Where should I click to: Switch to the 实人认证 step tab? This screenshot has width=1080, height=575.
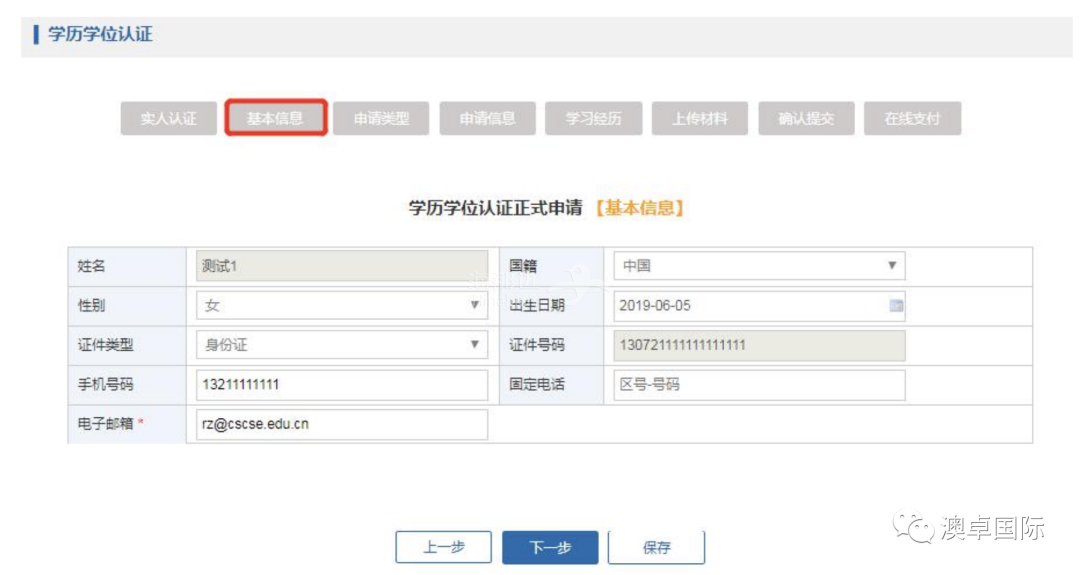point(168,118)
